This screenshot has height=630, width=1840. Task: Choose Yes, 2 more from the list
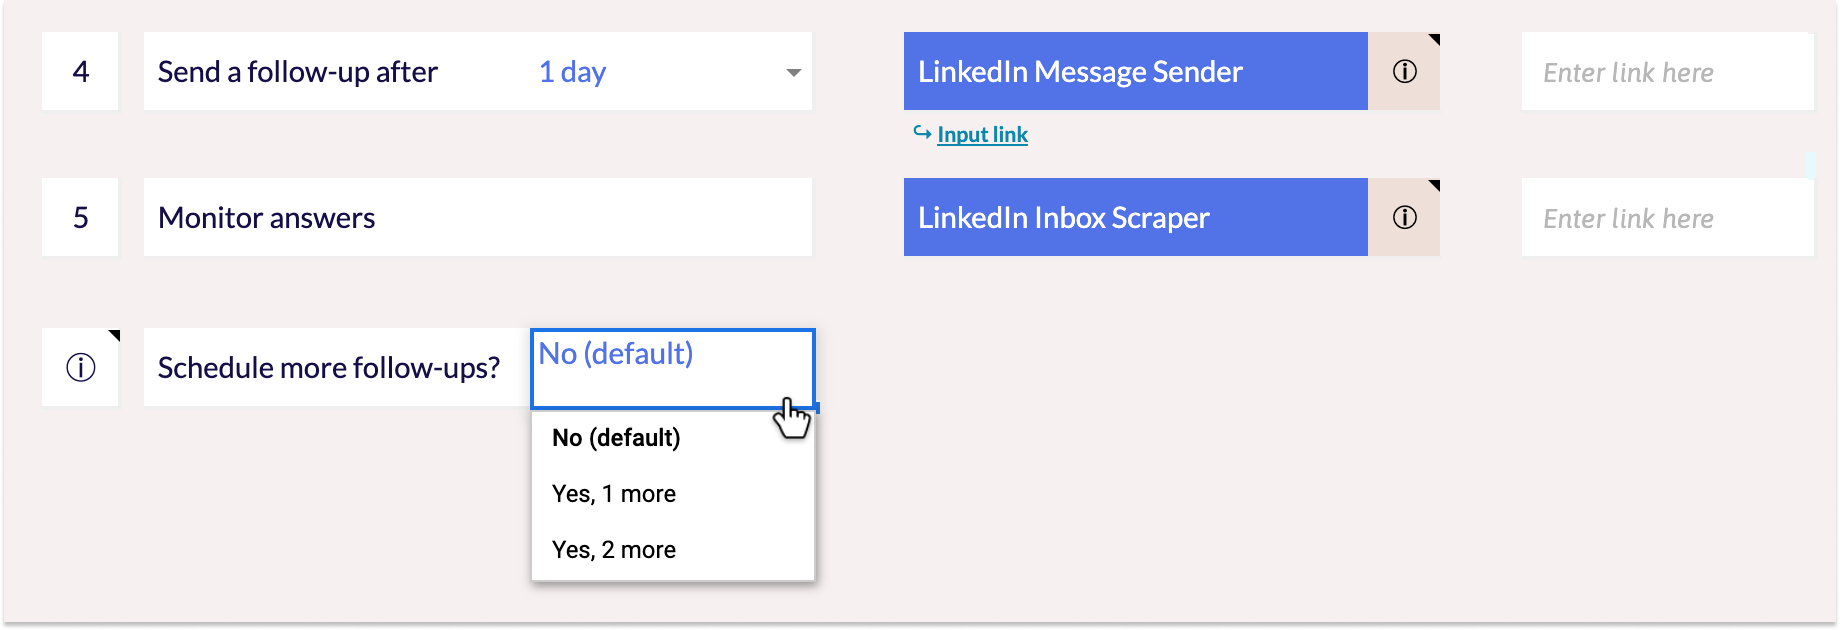coord(613,549)
